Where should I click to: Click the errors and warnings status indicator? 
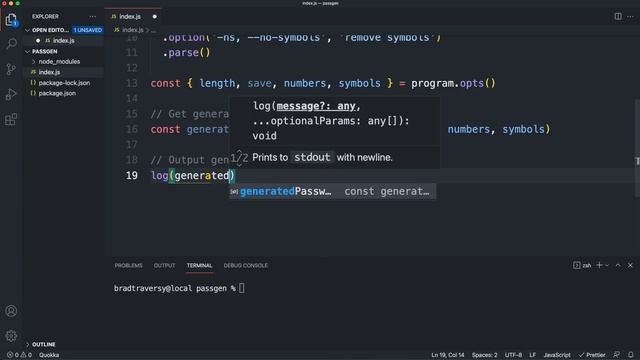point(19,355)
